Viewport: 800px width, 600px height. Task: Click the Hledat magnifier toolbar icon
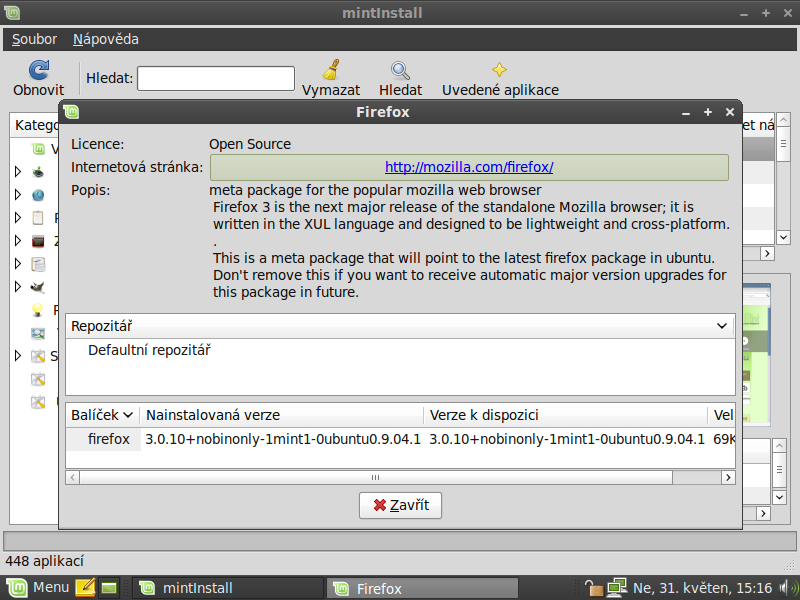pyautogui.click(x=400, y=71)
